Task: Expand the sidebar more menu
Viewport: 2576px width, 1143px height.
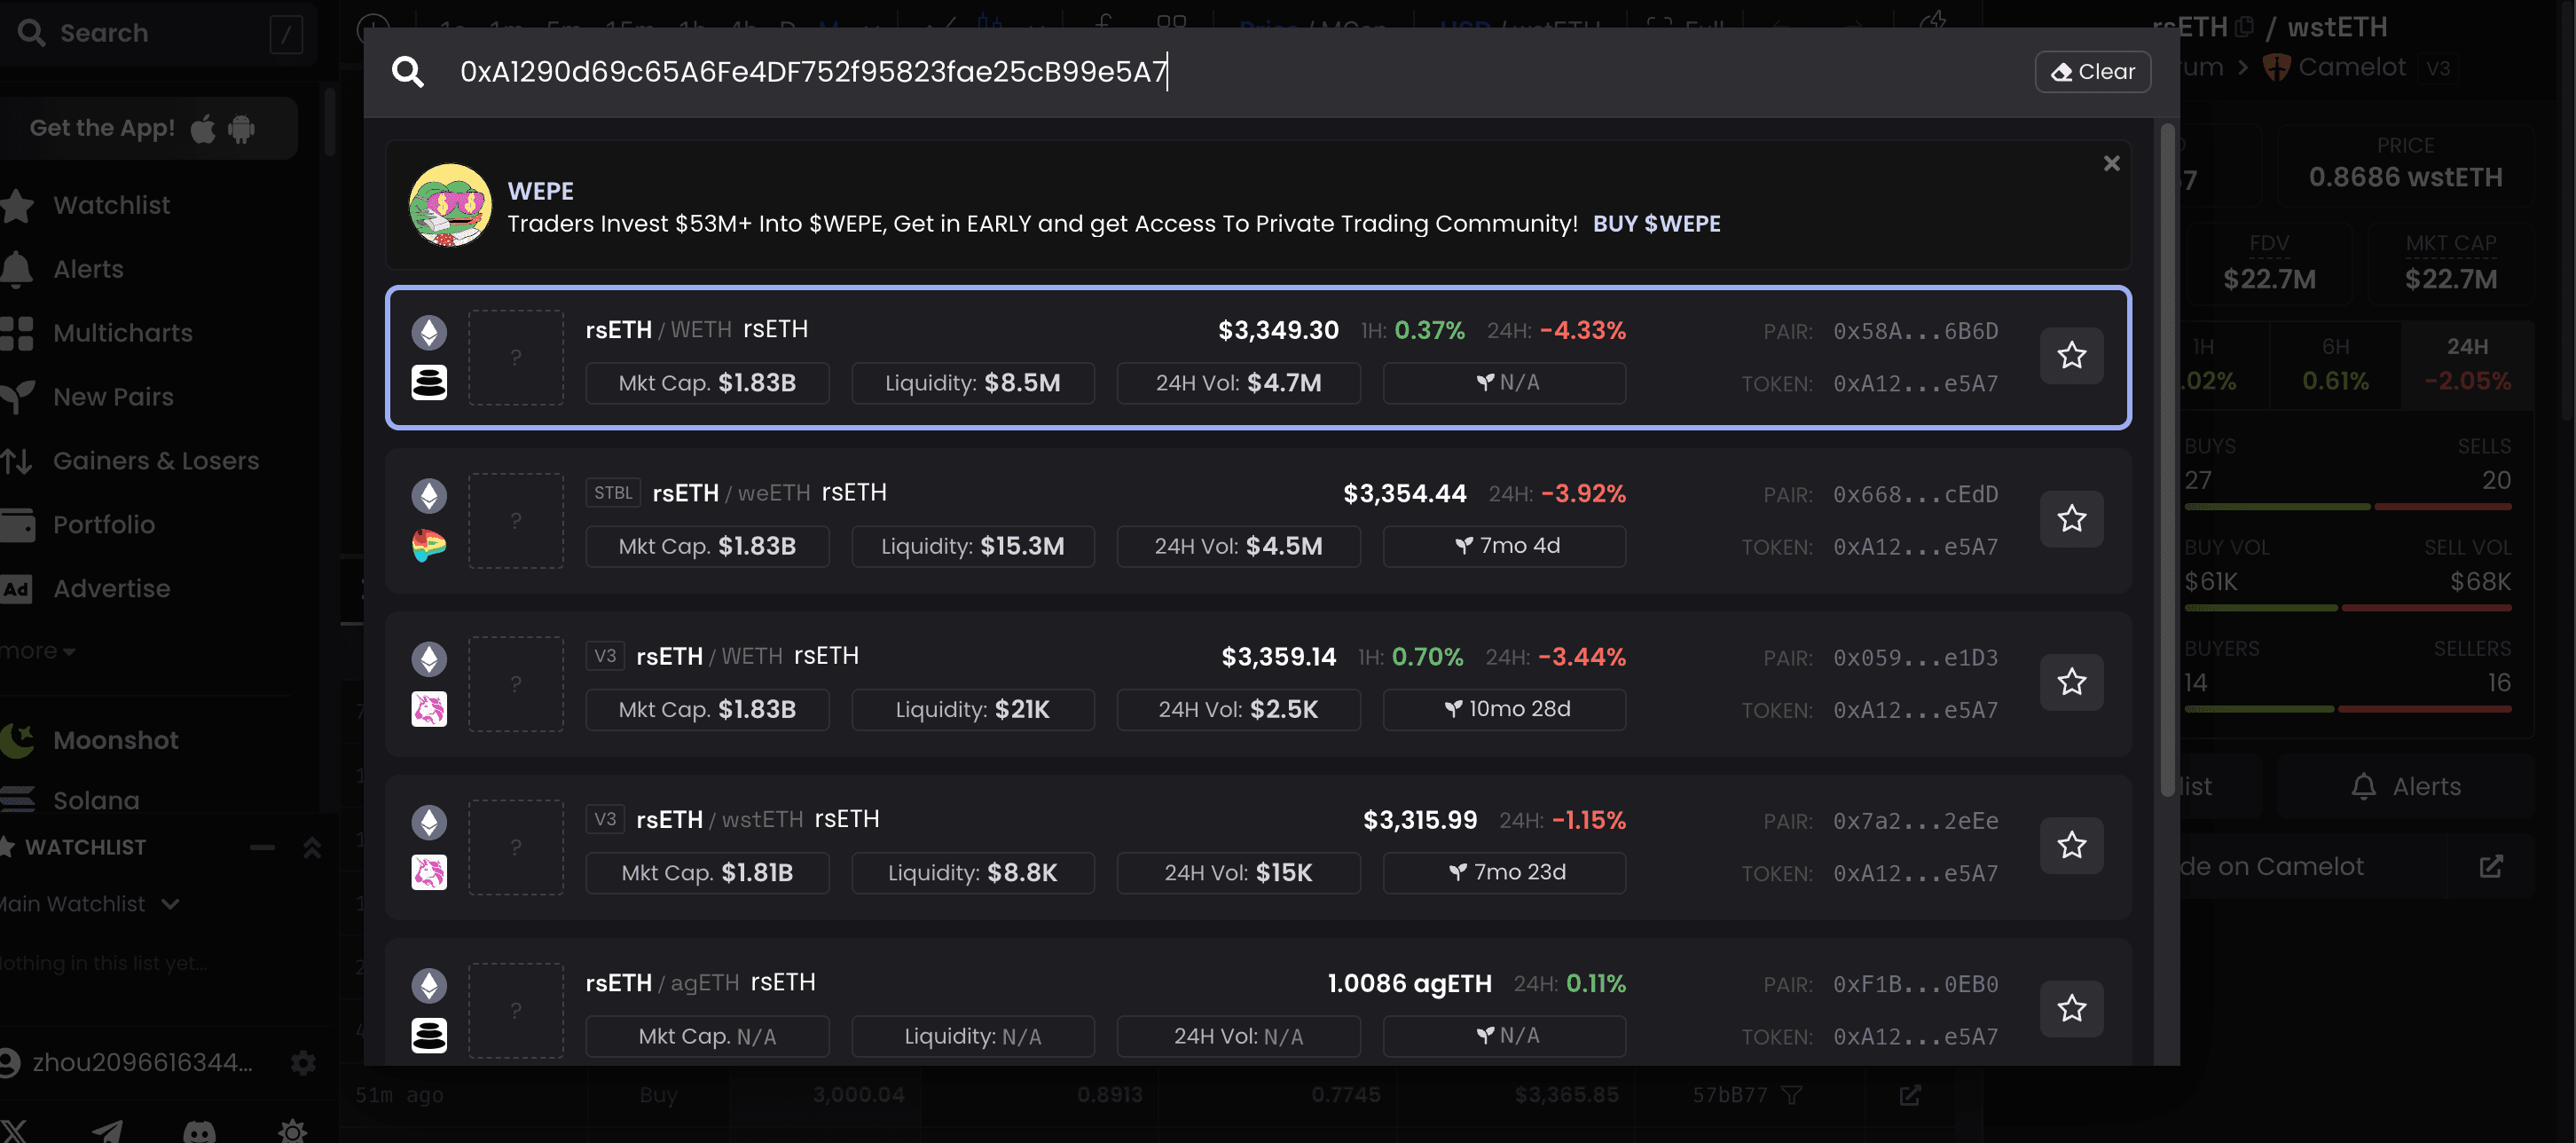Action: click(x=38, y=651)
